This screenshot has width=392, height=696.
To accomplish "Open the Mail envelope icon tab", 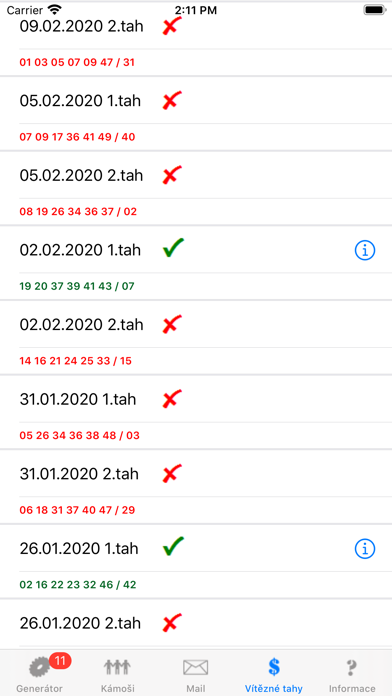I will point(196,667).
